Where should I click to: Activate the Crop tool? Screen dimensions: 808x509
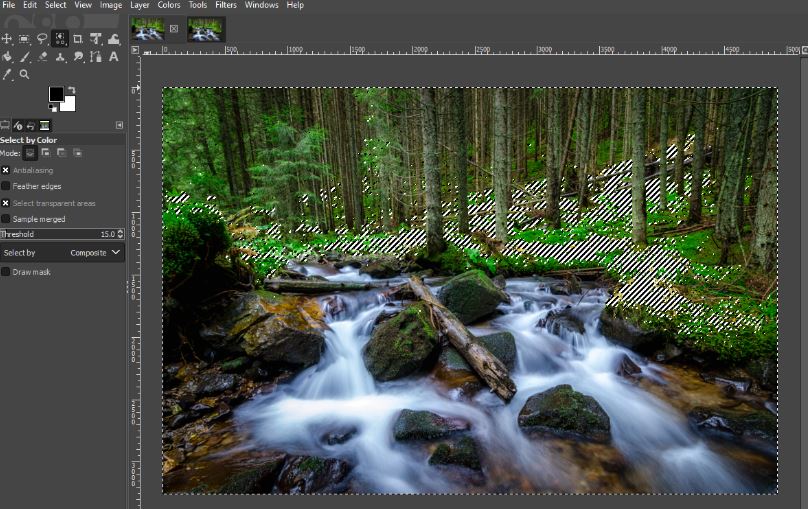pyautogui.click(x=78, y=39)
